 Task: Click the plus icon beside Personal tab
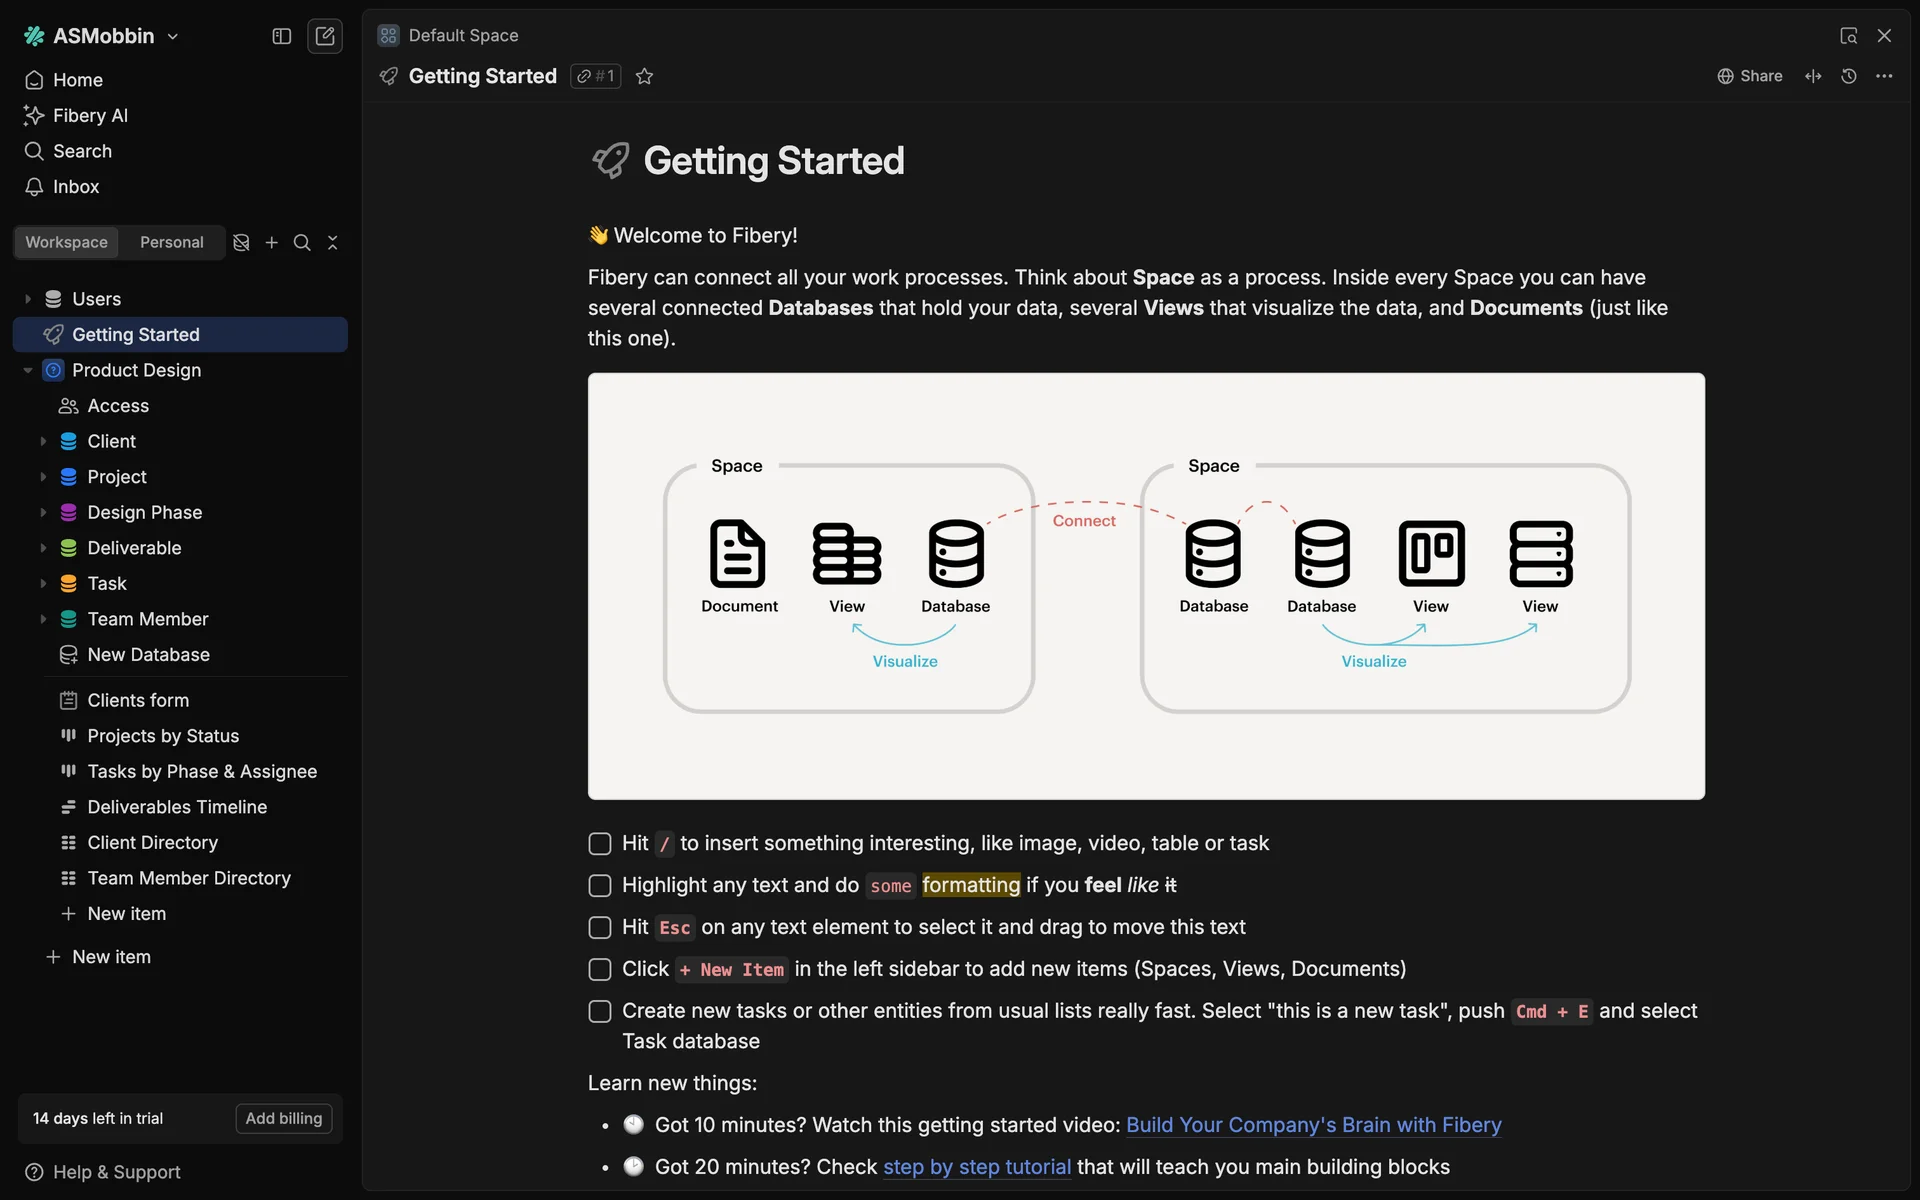[x=271, y=243]
